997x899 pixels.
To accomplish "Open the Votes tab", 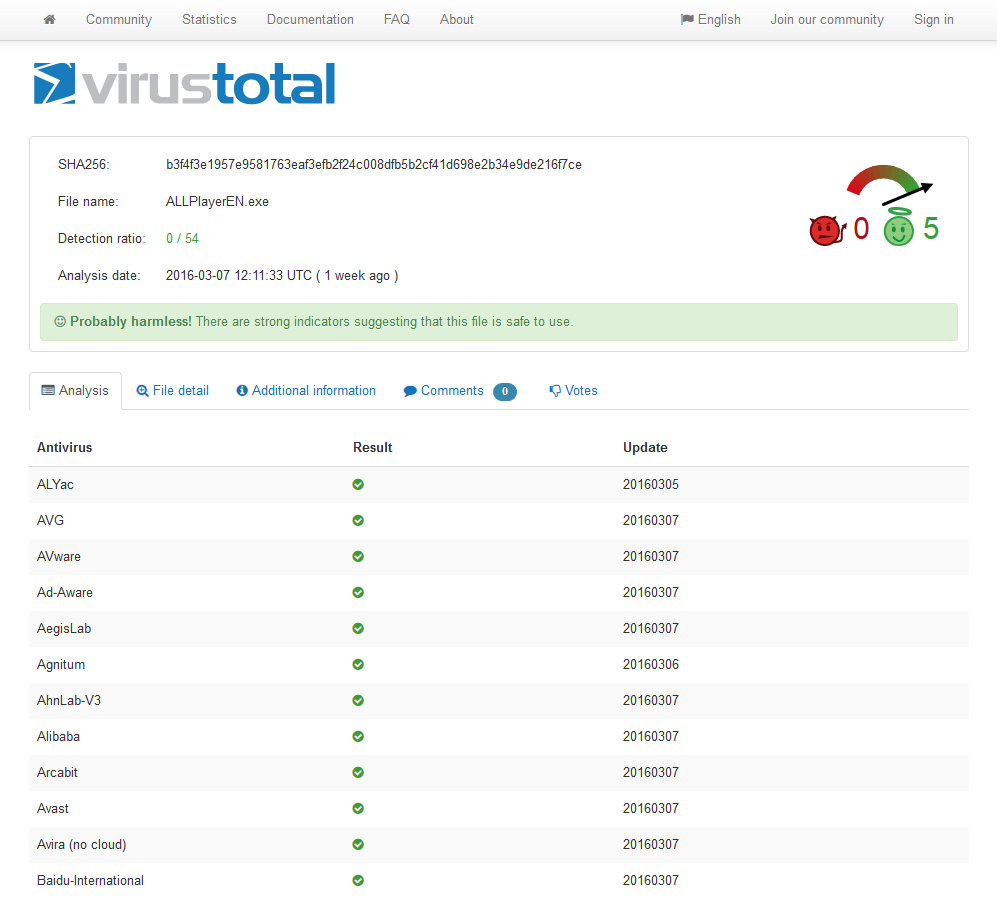I will coord(574,391).
